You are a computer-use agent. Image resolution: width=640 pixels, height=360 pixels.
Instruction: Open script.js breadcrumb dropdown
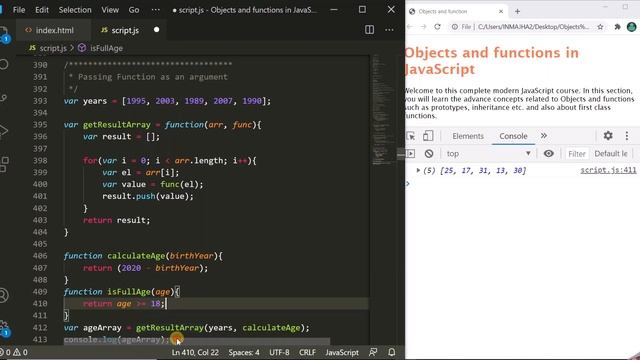point(48,48)
